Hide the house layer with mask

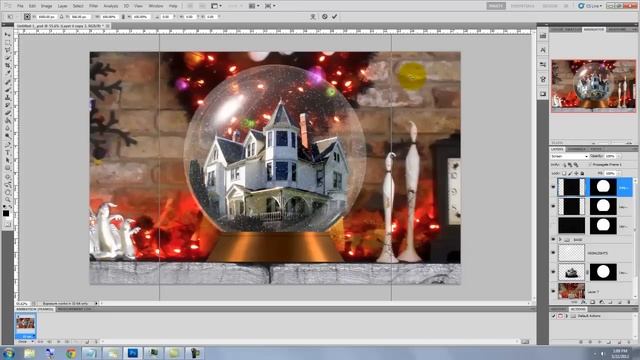[553, 272]
